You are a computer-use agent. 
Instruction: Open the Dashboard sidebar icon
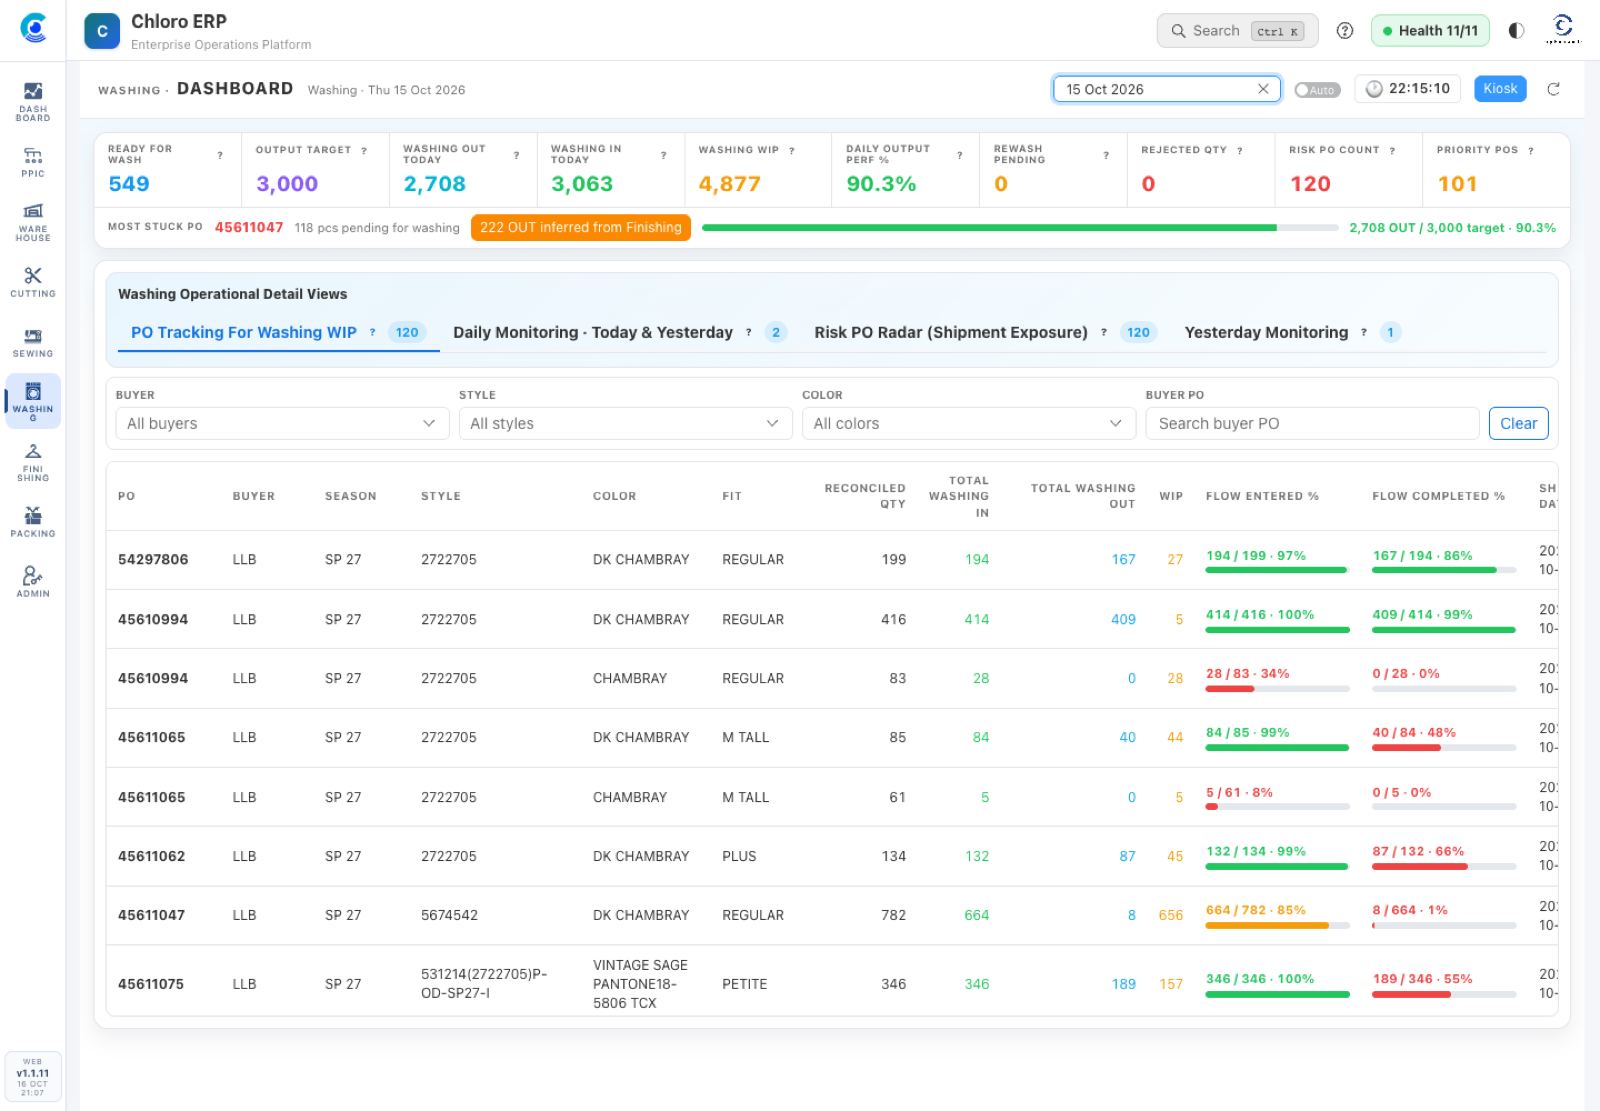click(33, 102)
